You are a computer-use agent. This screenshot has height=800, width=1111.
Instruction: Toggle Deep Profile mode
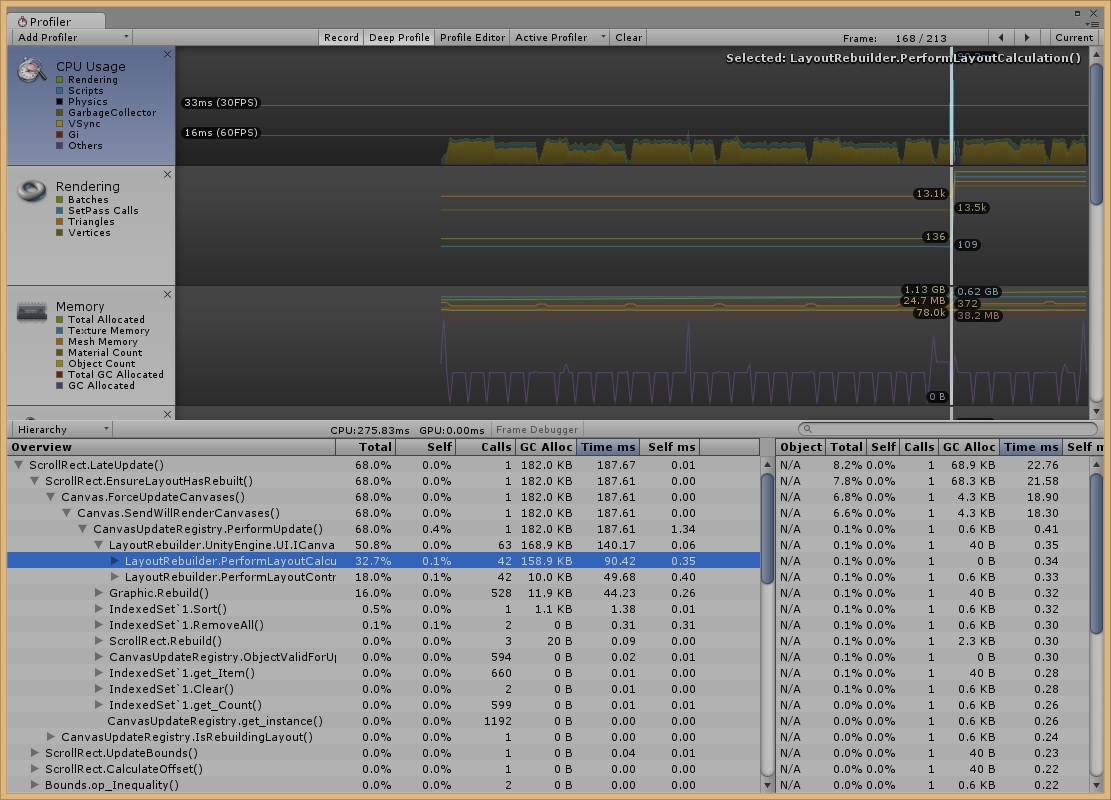[x=399, y=38]
